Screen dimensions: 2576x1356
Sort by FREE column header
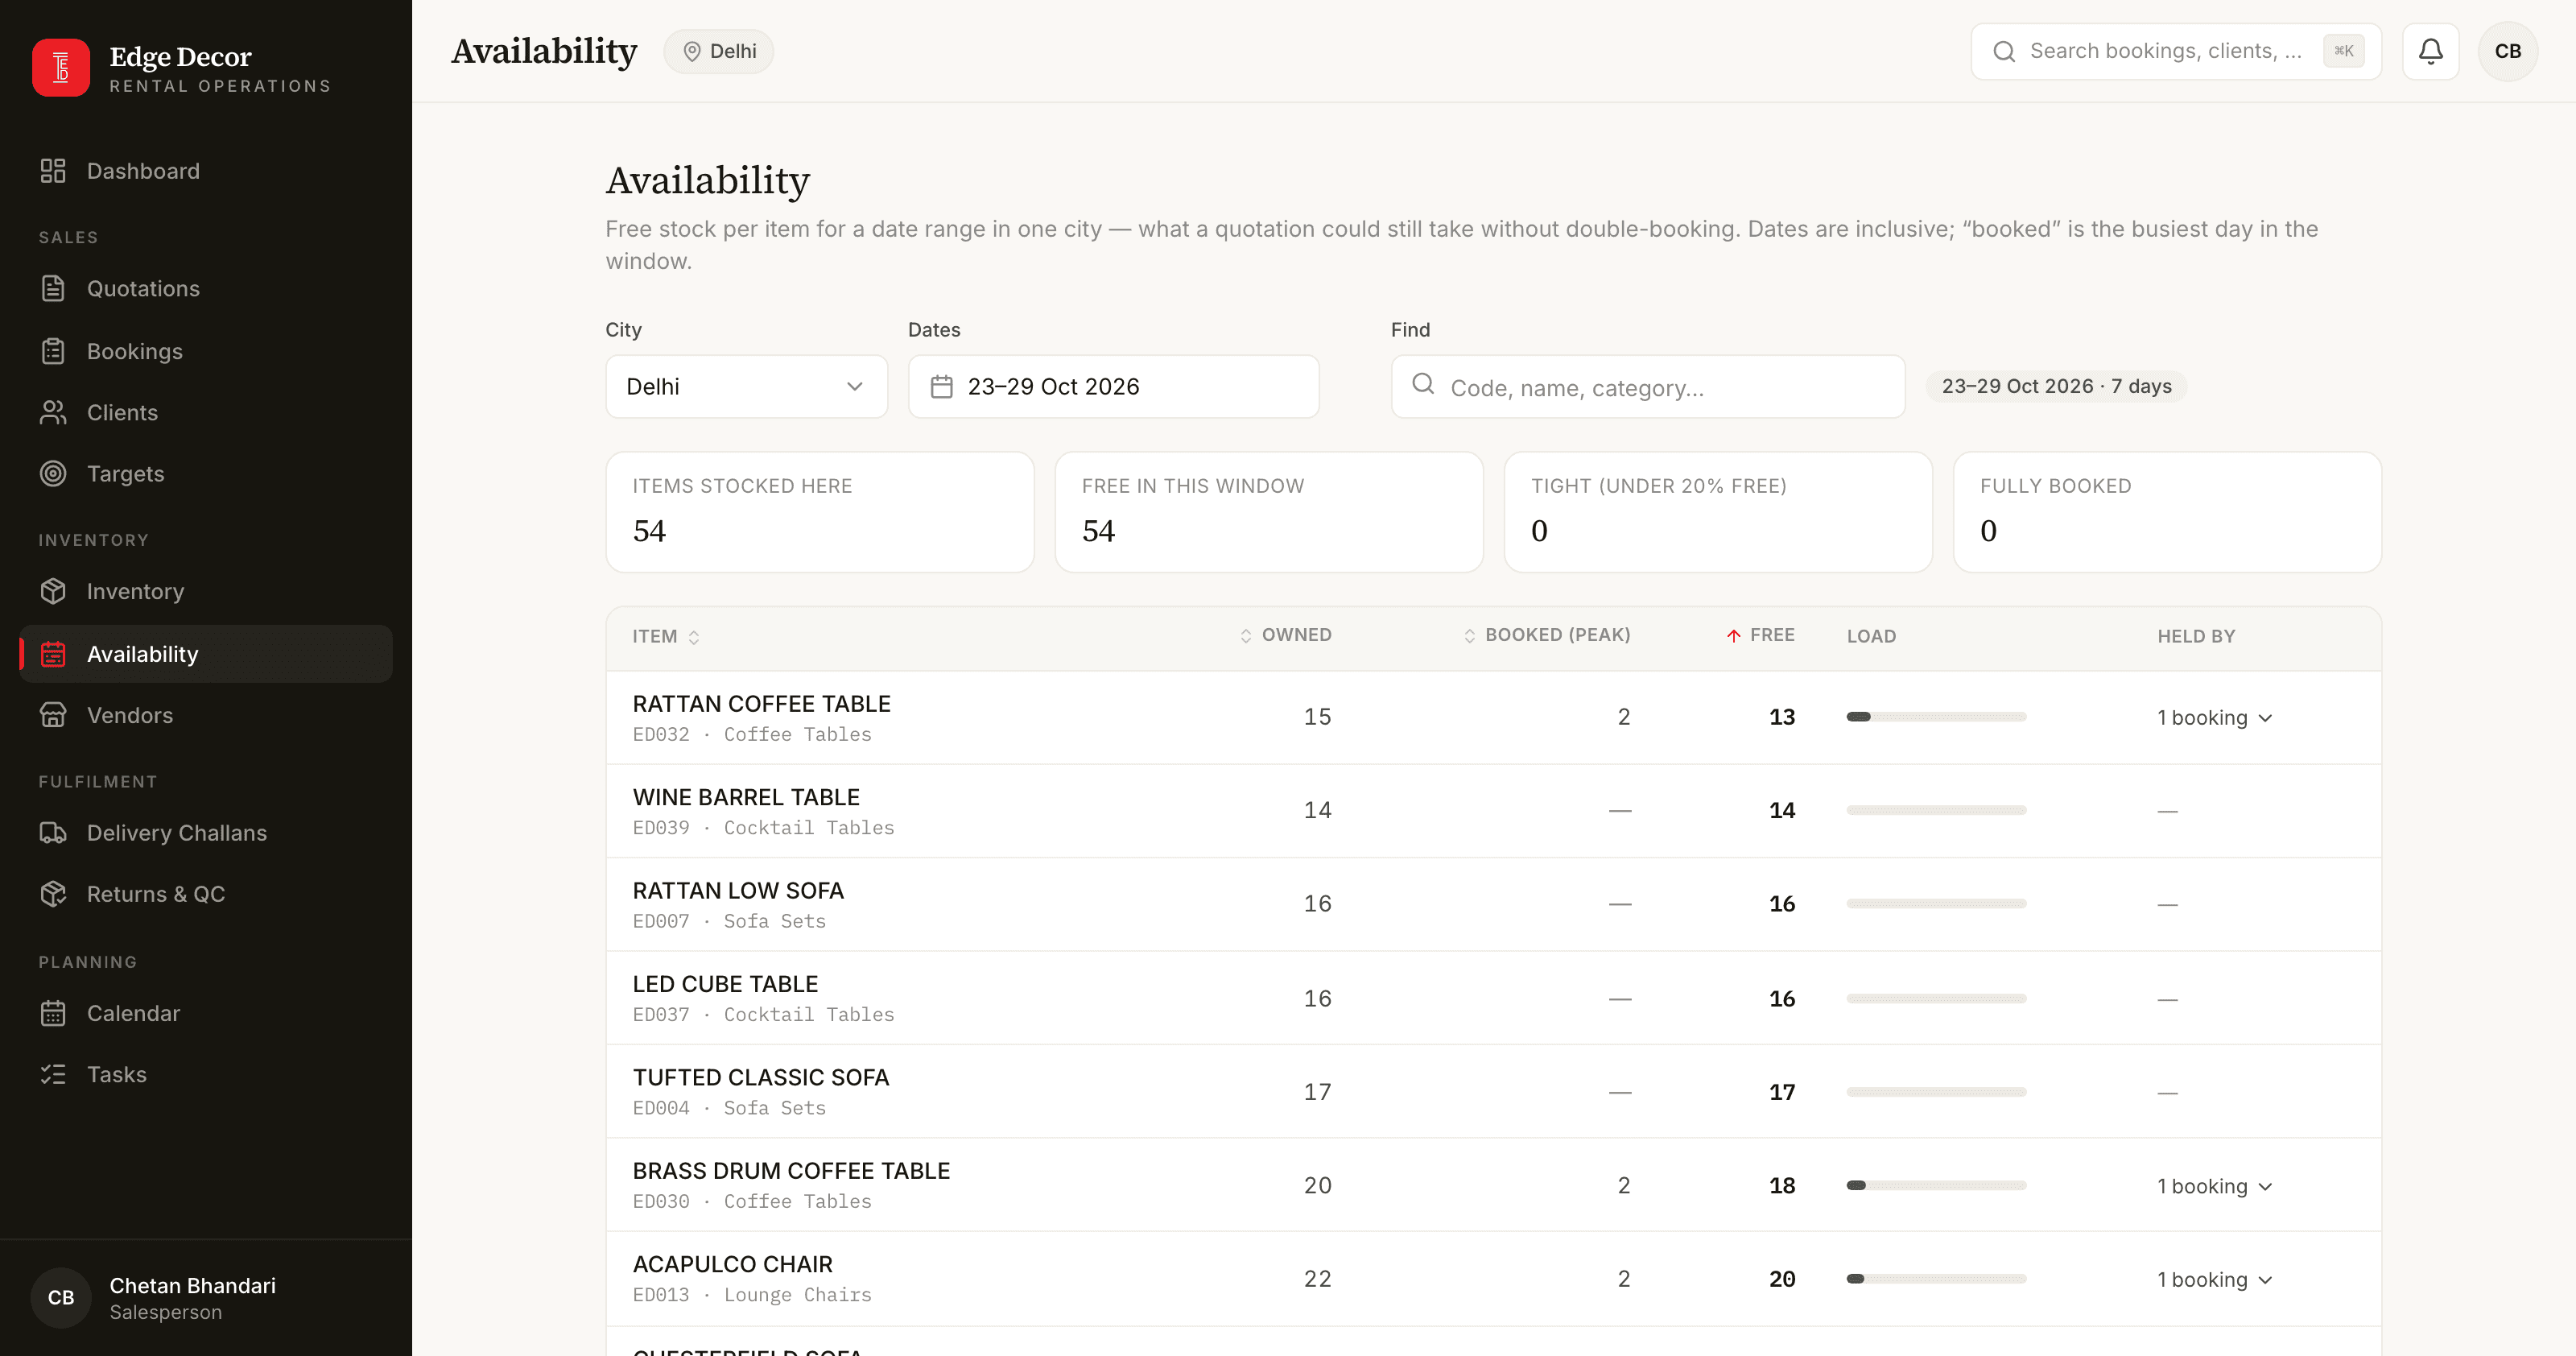point(1761,635)
